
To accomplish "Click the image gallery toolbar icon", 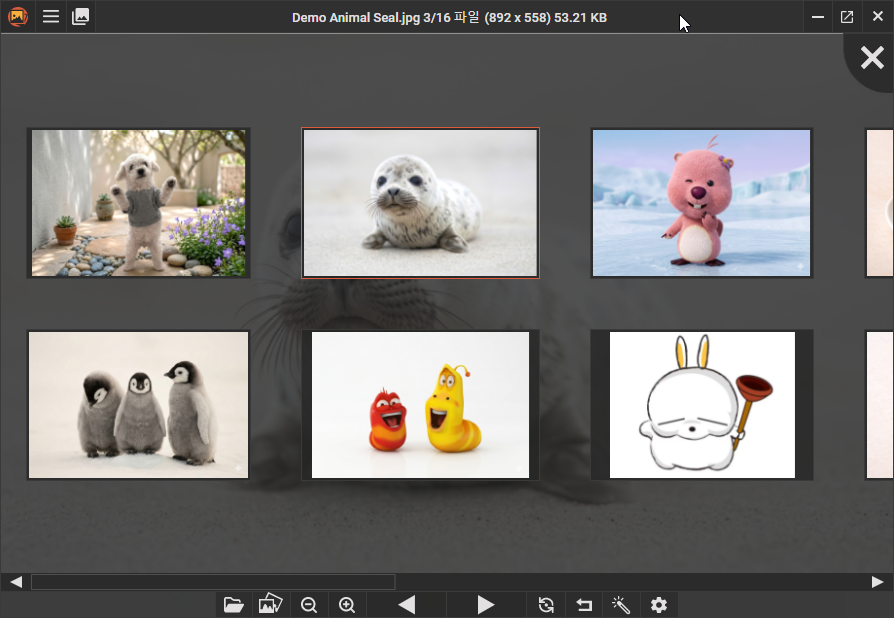I will (x=270, y=604).
